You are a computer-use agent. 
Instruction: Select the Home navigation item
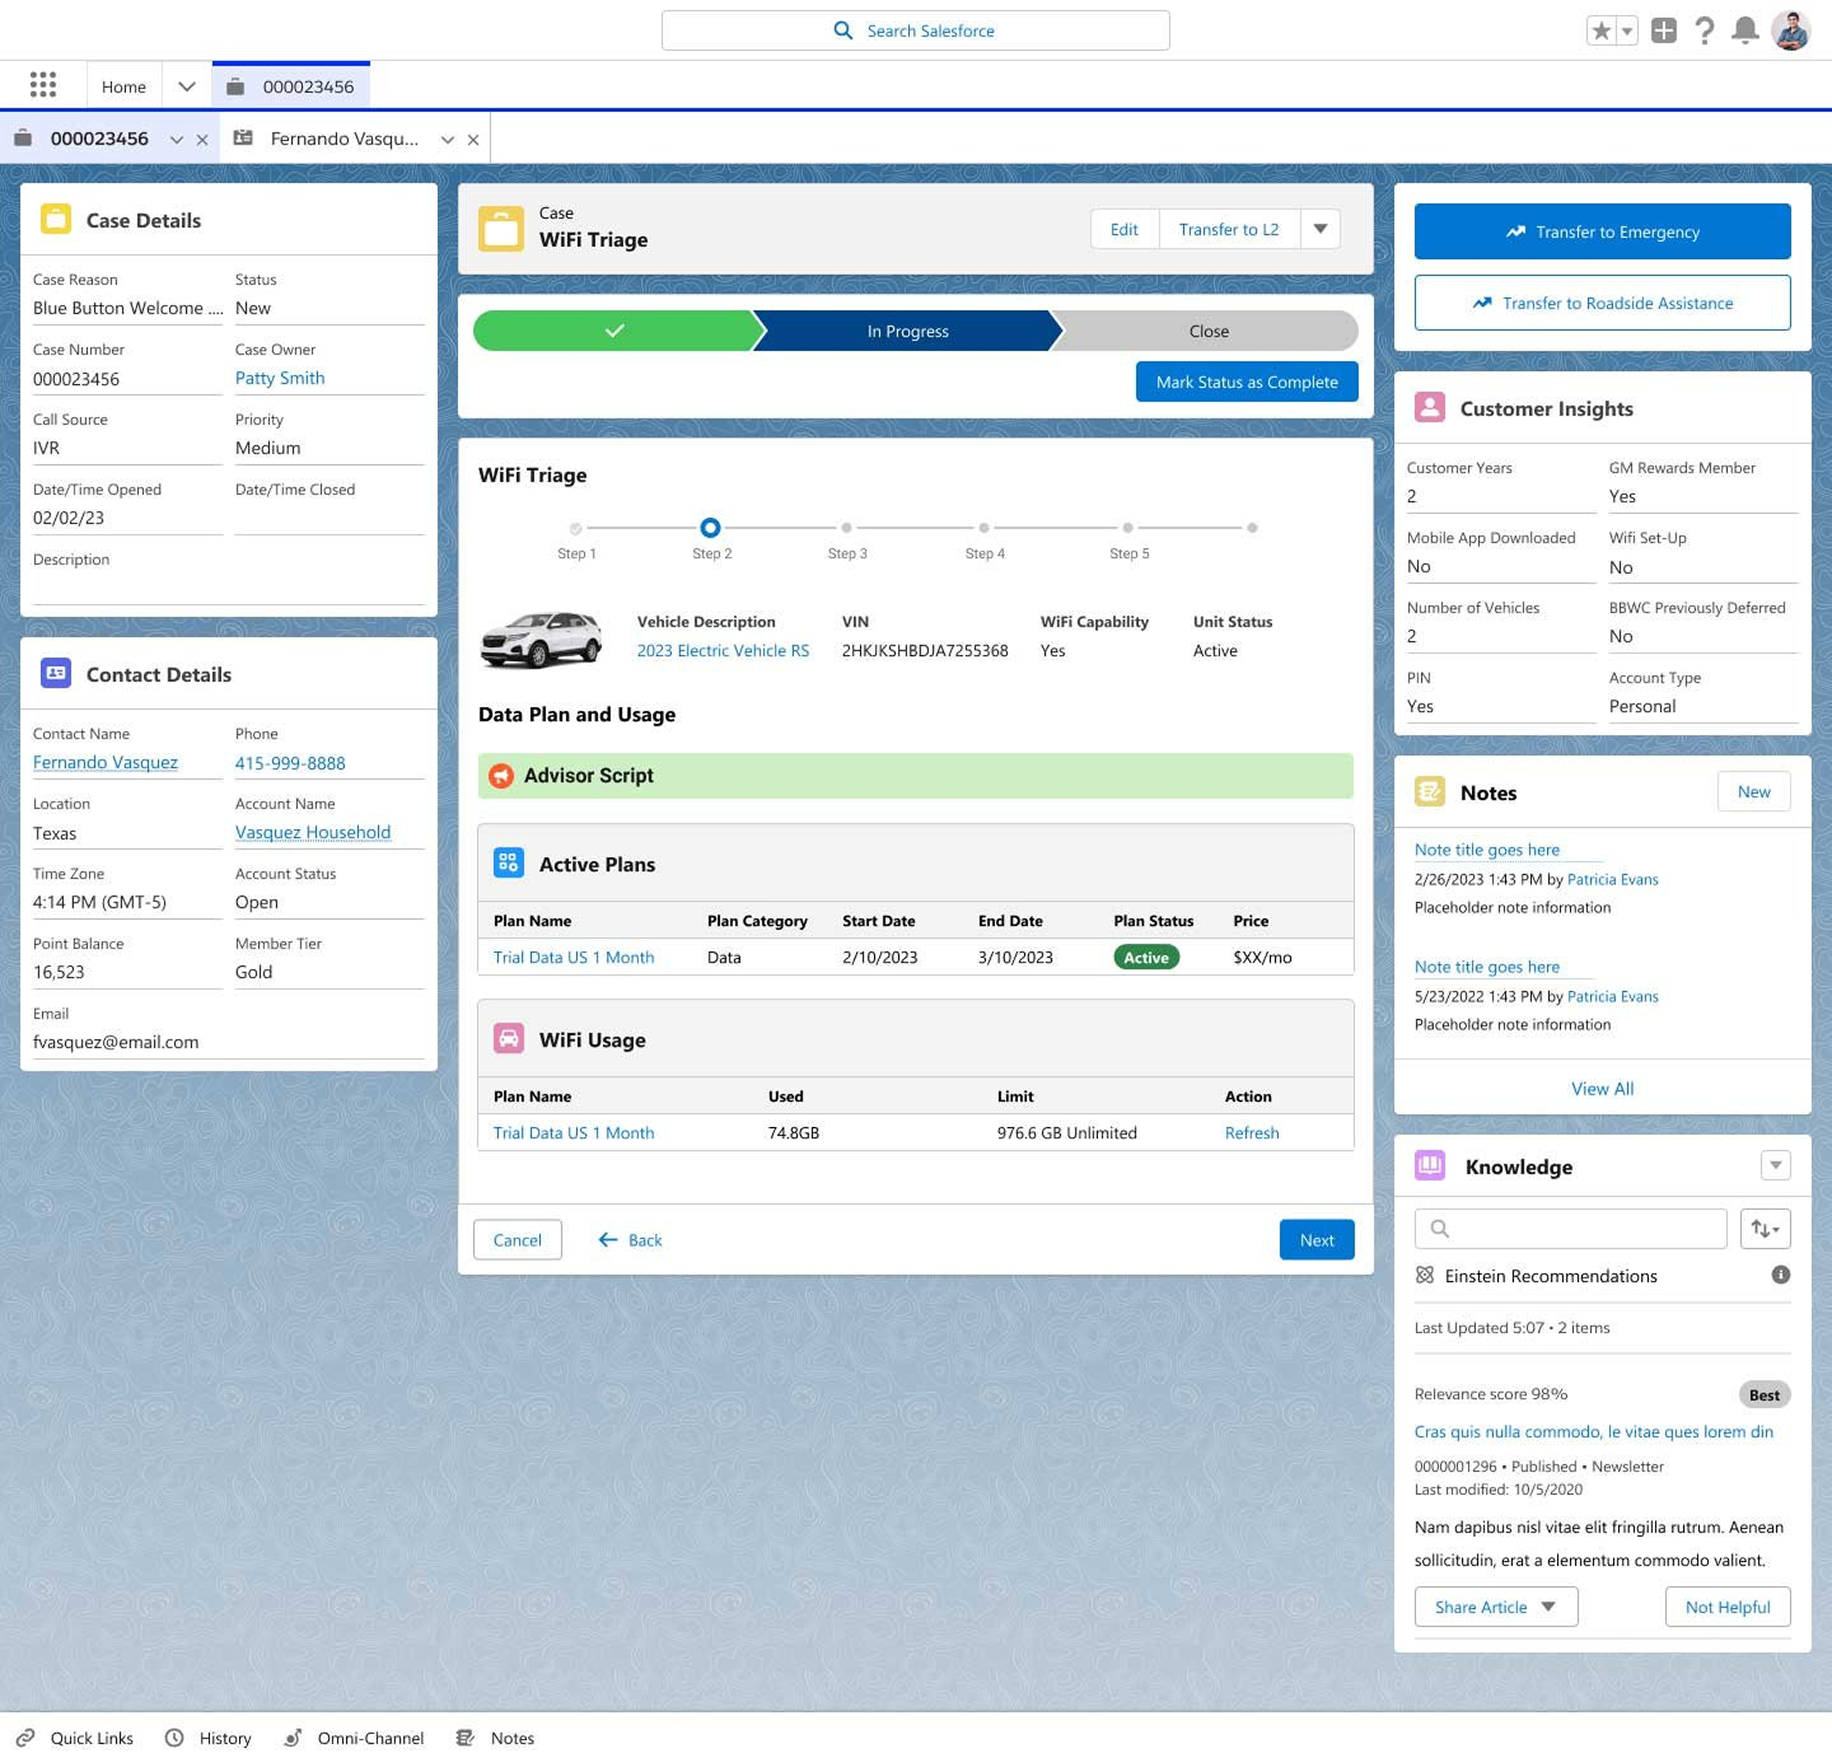(x=123, y=86)
